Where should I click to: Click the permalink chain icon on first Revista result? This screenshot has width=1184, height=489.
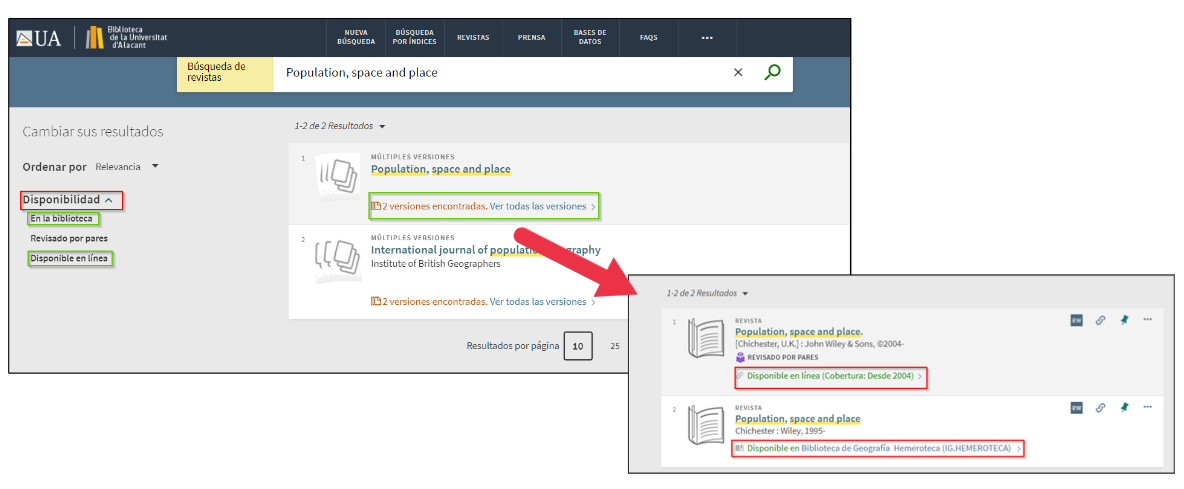point(1100,320)
